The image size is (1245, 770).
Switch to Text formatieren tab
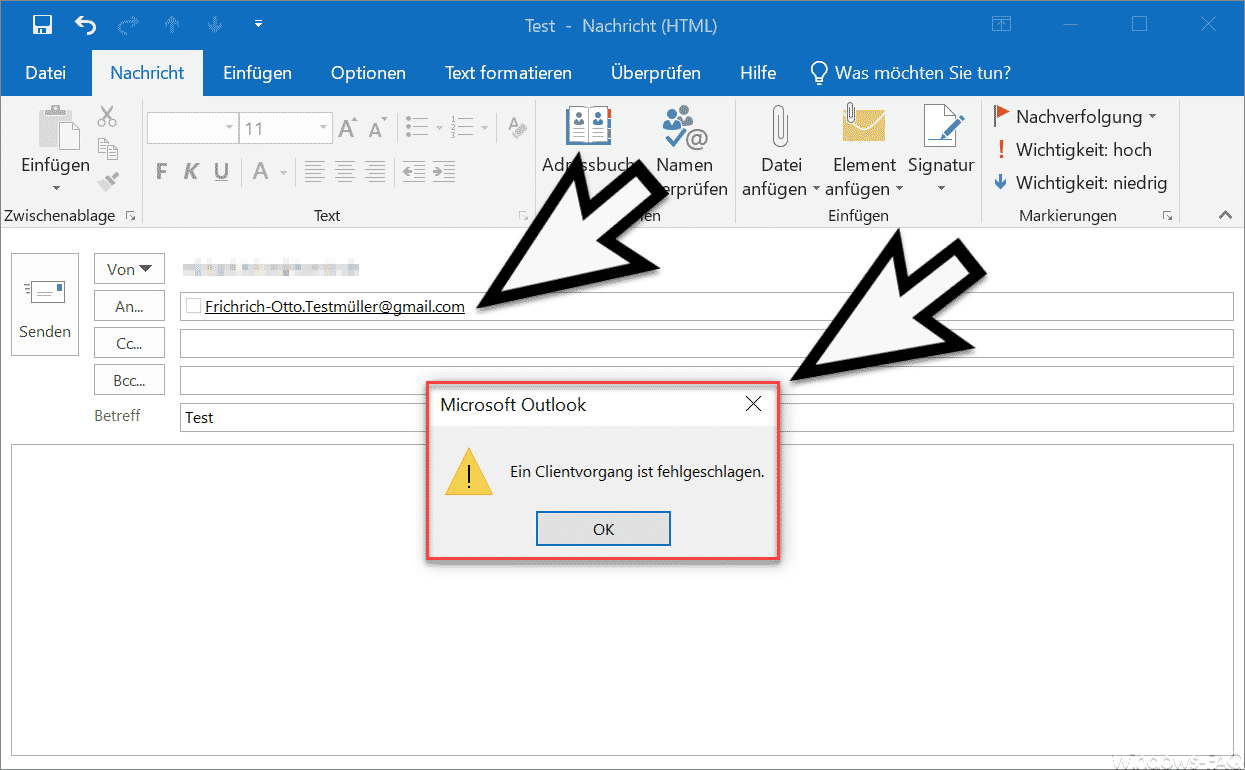click(508, 73)
